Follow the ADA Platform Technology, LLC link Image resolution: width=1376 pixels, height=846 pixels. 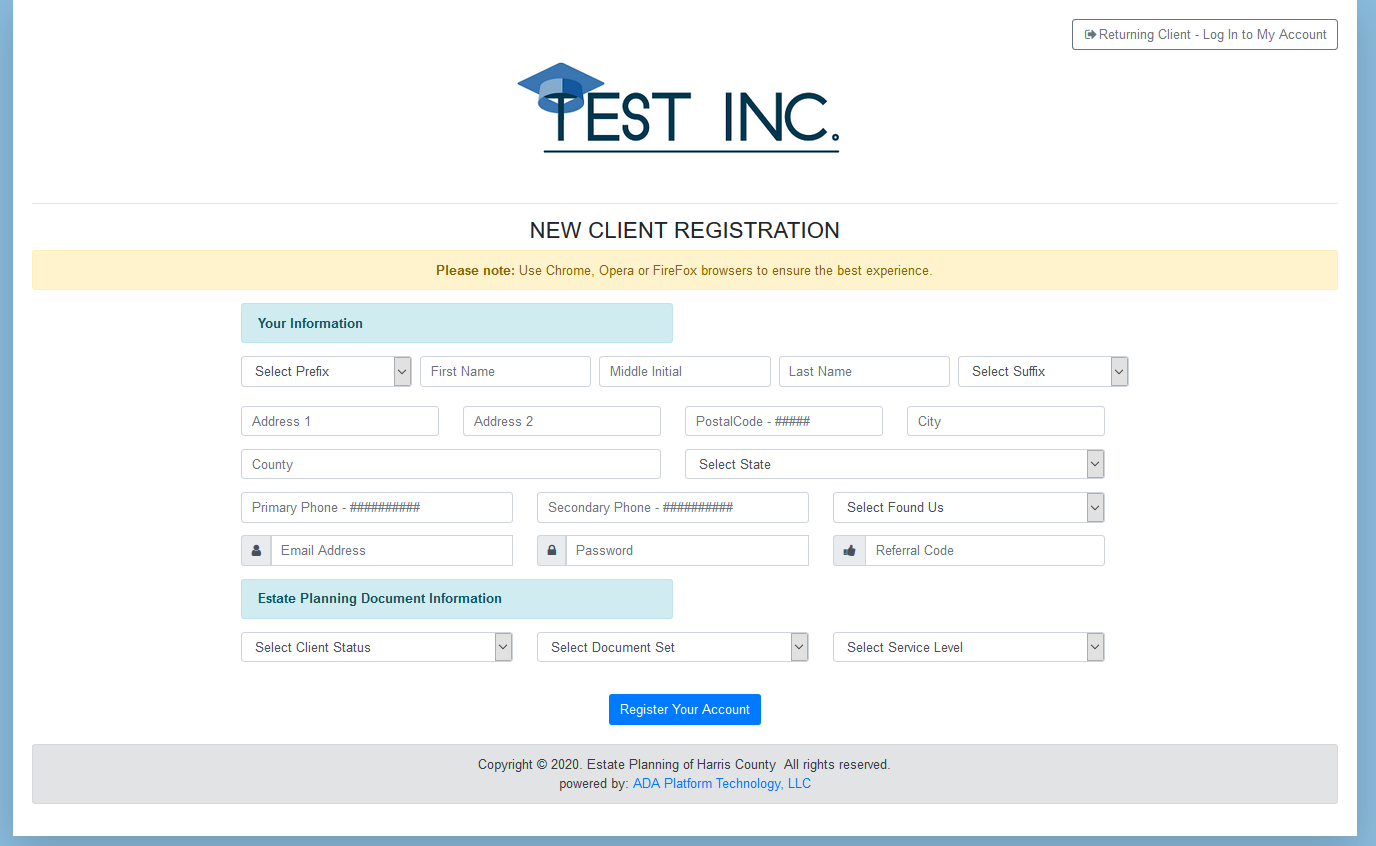pos(721,784)
